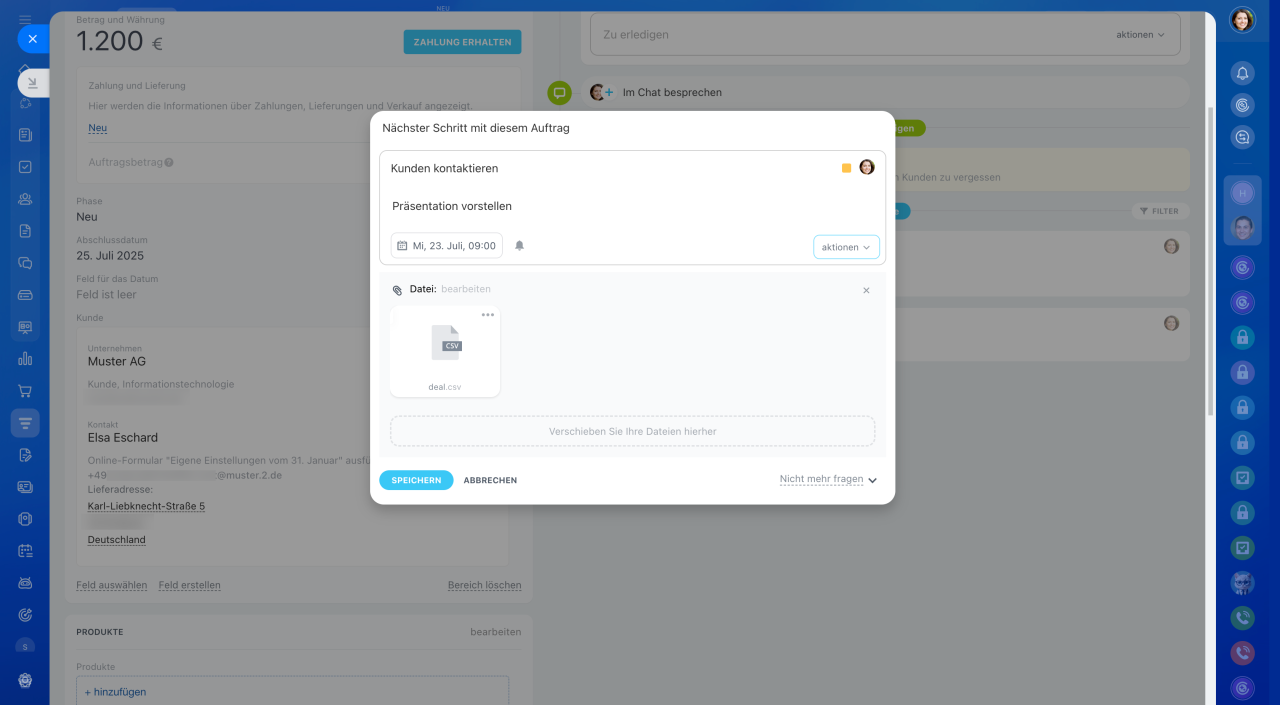
Task: Click the yellow color marker swatch
Action: (x=846, y=168)
